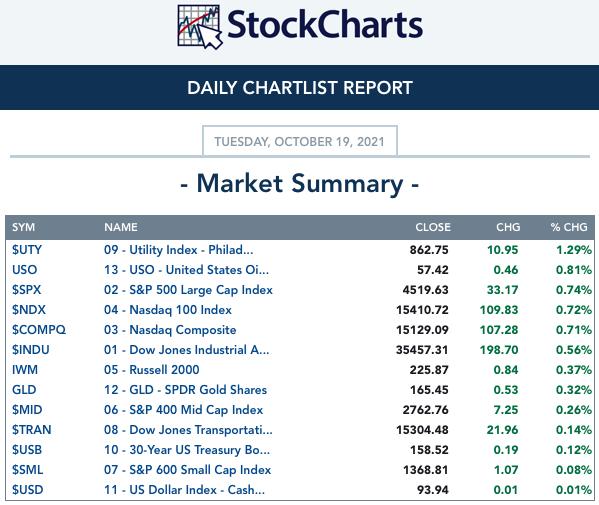Click the Tuesday, October 19, 2021 date box
Viewport: 599px width, 505px height.
[300, 141]
